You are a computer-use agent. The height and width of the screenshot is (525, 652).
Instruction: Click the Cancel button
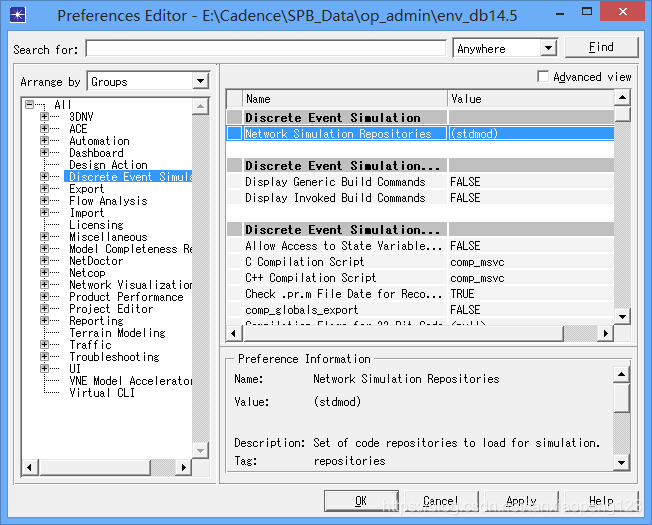coord(441,501)
